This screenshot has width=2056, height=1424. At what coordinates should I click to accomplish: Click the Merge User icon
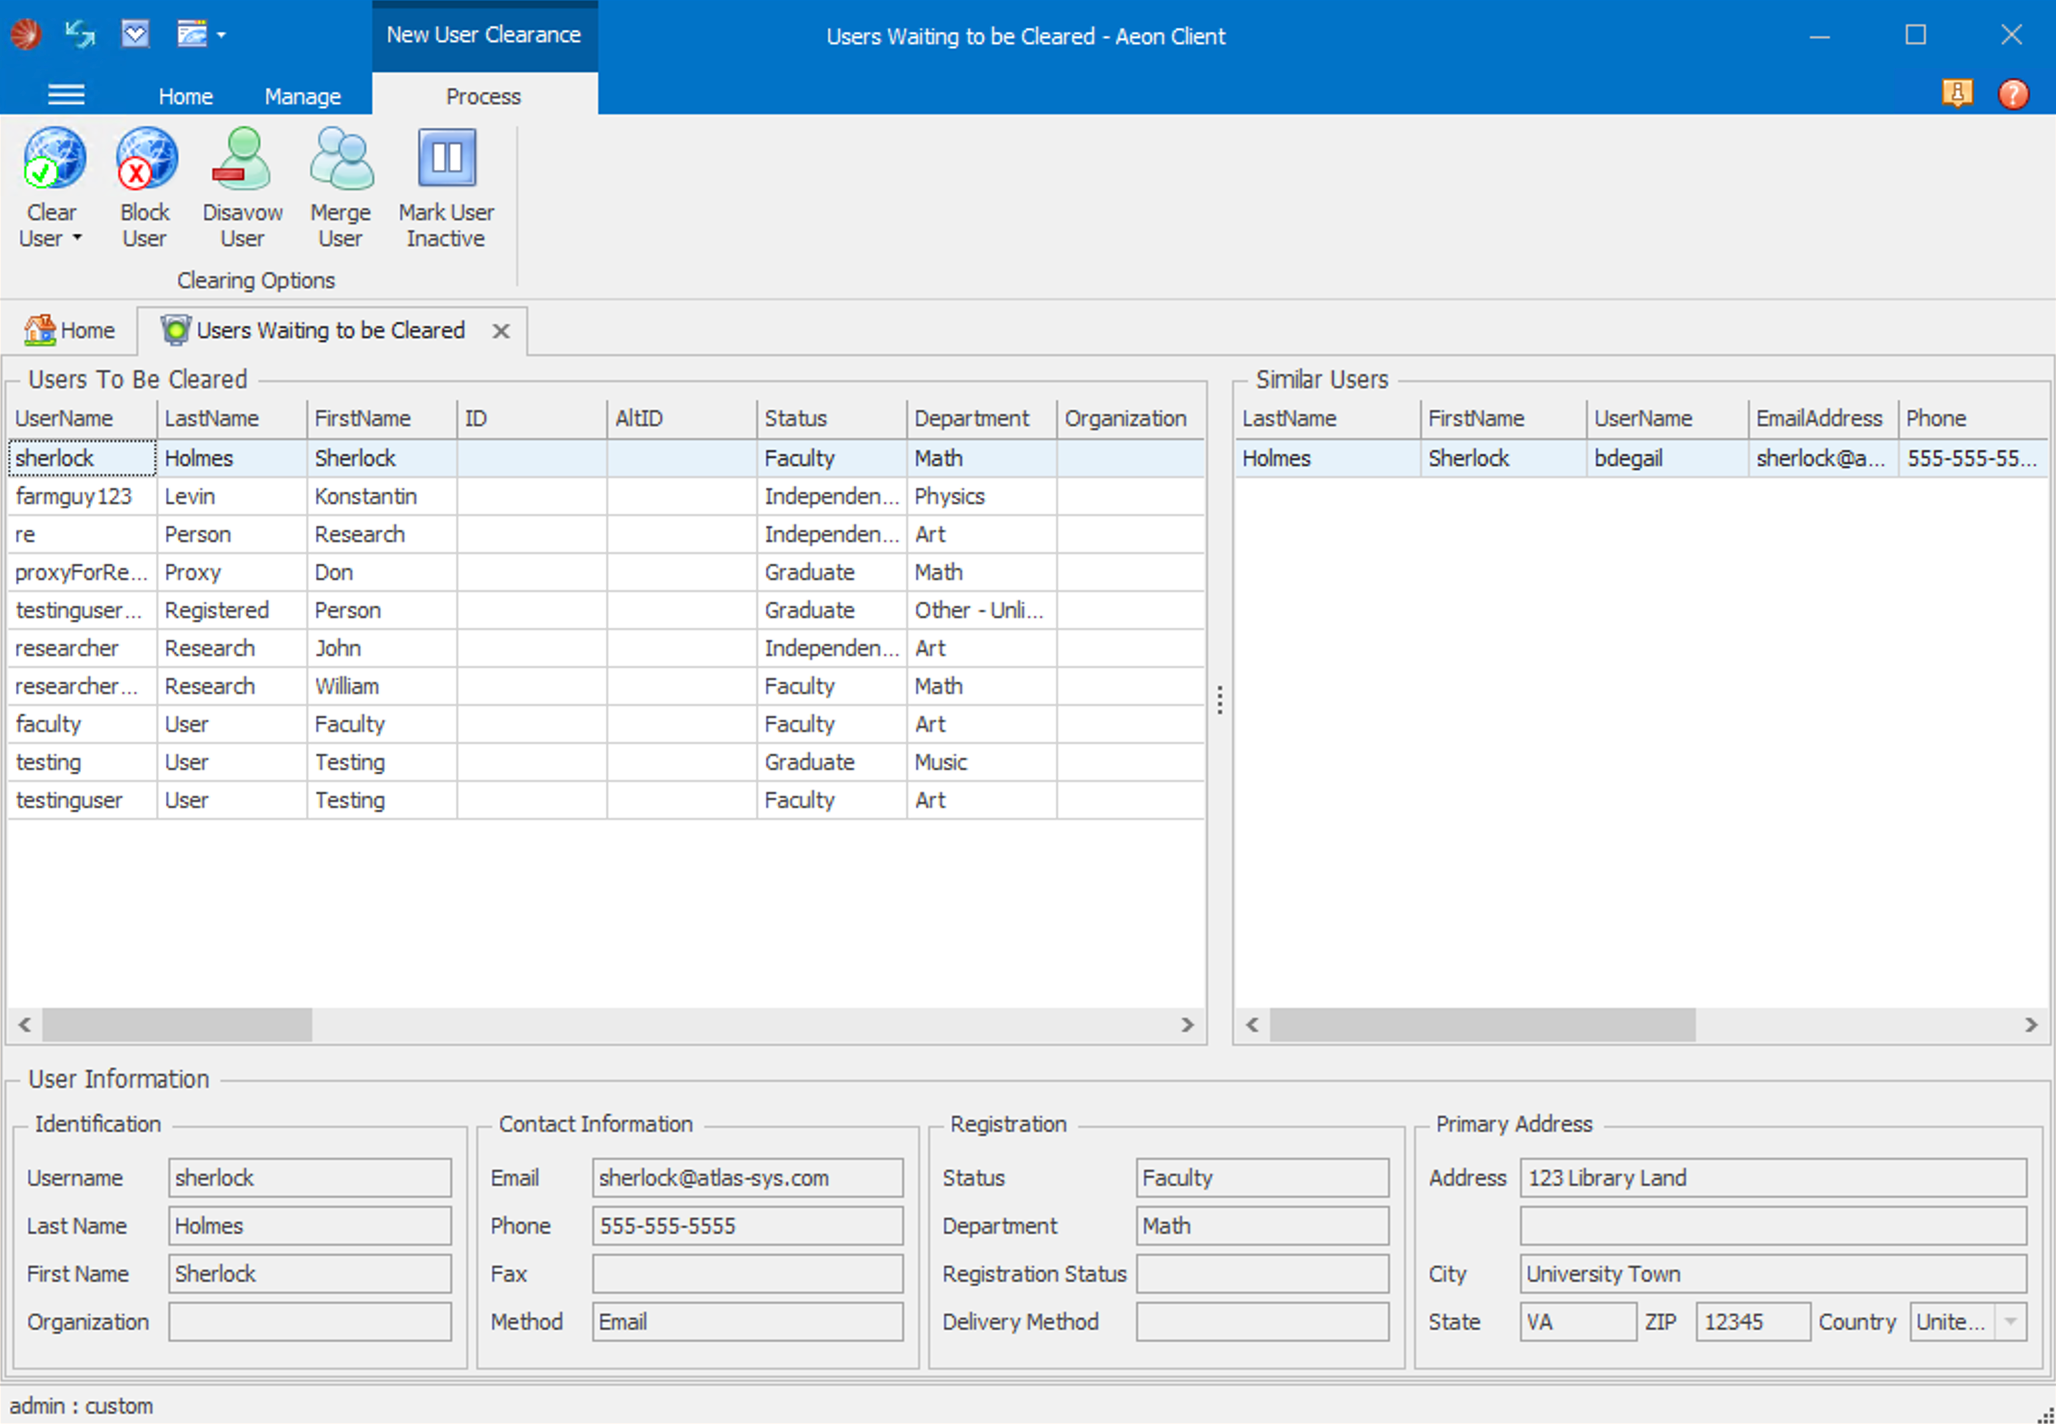(x=340, y=160)
